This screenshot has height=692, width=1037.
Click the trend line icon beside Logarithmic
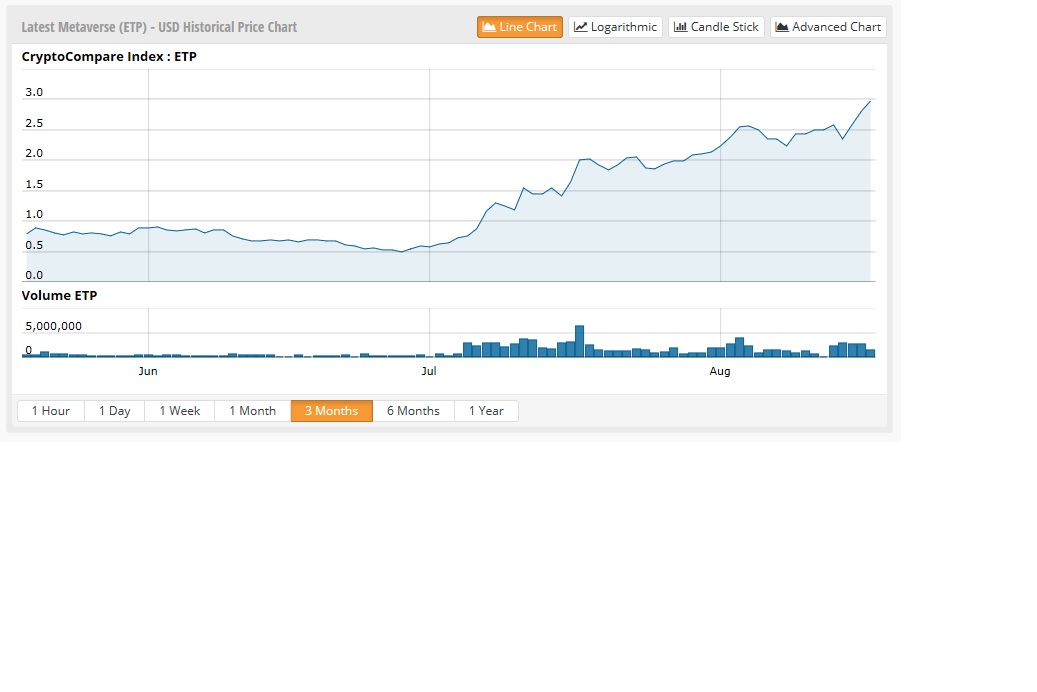(x=581, y=27)
